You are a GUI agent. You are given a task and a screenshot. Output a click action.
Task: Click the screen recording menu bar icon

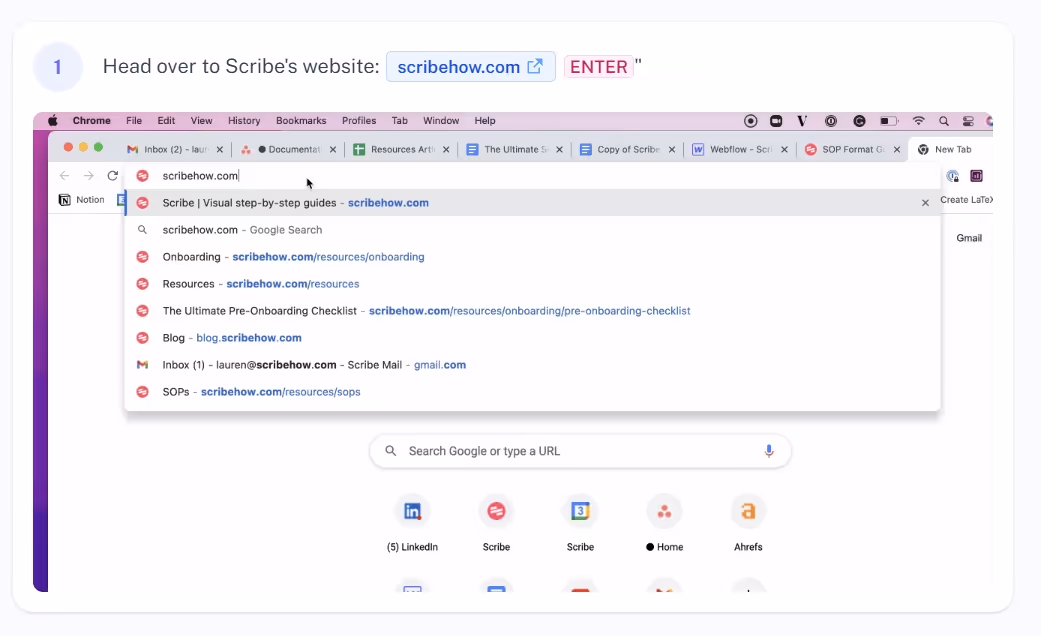[750, 121]
